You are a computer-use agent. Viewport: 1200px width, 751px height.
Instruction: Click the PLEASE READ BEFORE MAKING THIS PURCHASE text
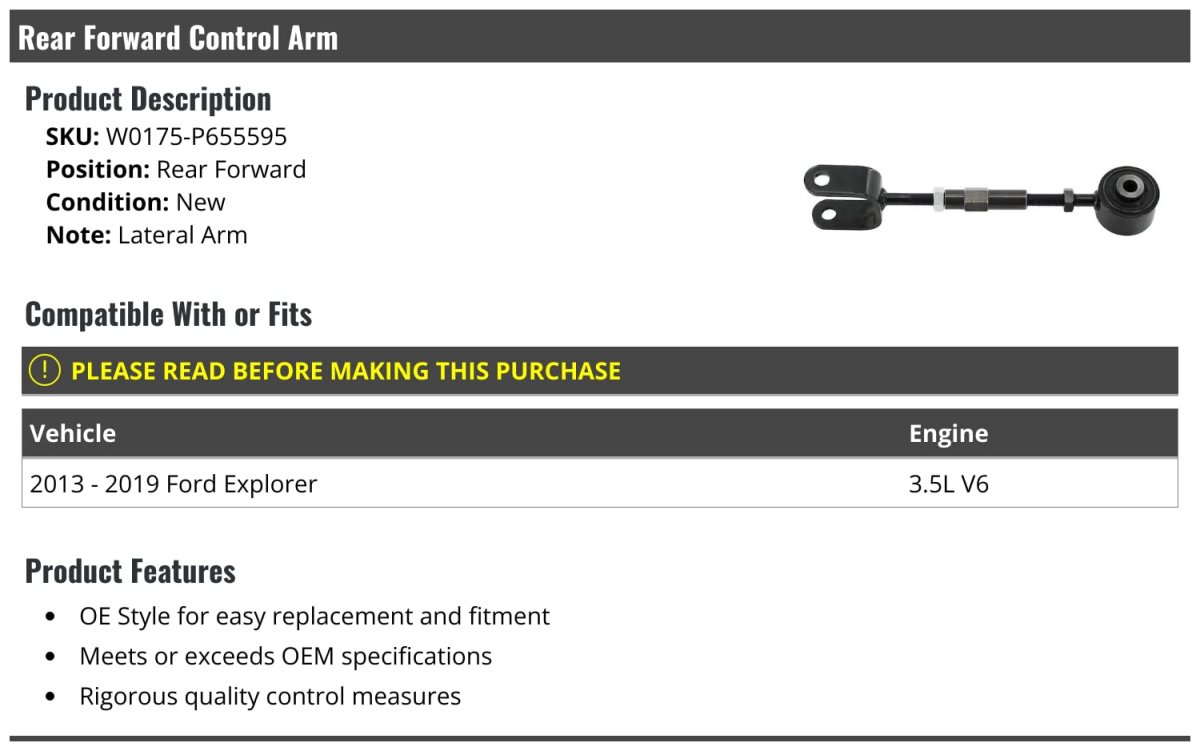coord(346,371)
